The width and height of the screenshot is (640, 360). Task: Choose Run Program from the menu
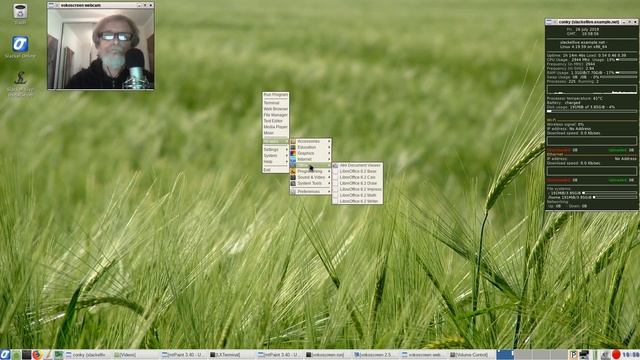click(276, 95)
